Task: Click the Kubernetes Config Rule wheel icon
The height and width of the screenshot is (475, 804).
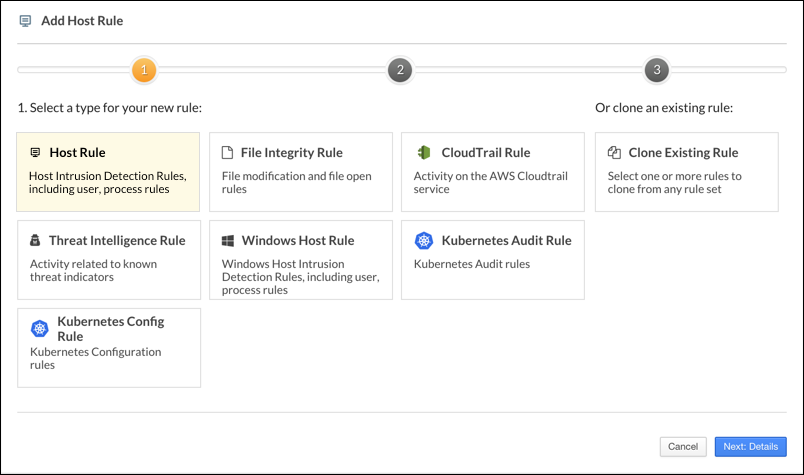Action: (40, 329)
